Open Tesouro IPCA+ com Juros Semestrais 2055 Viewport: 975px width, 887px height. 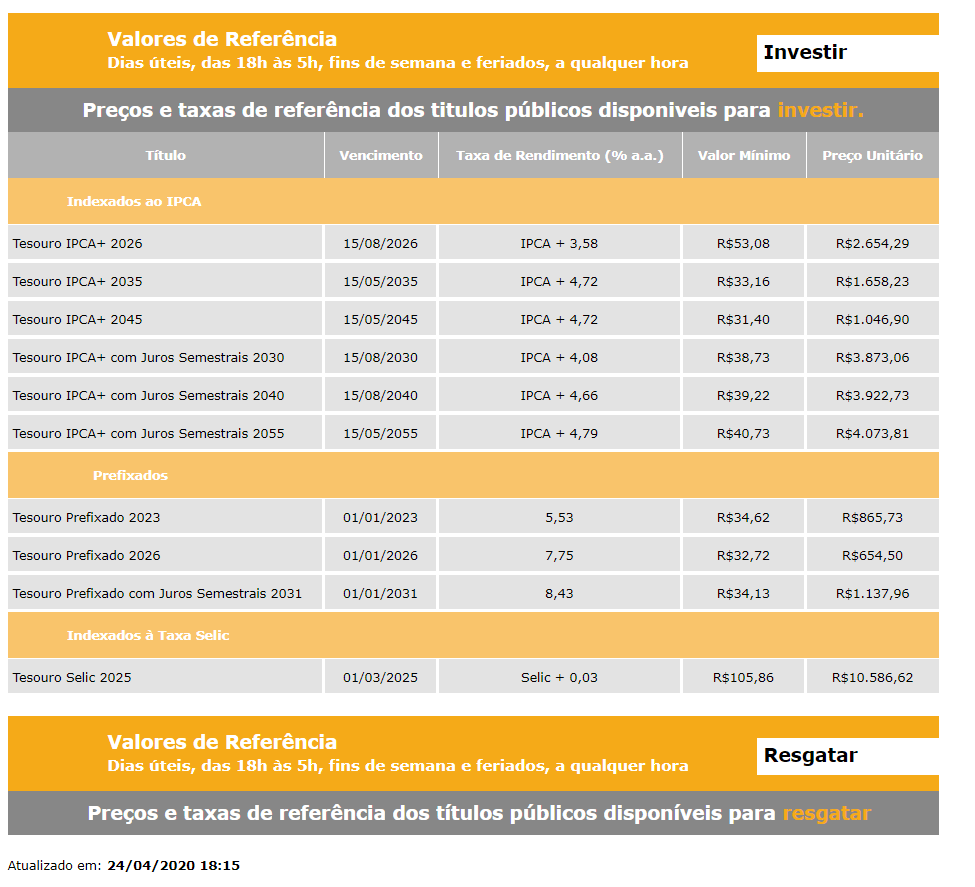pyautogui.click(x=148, y=434)
